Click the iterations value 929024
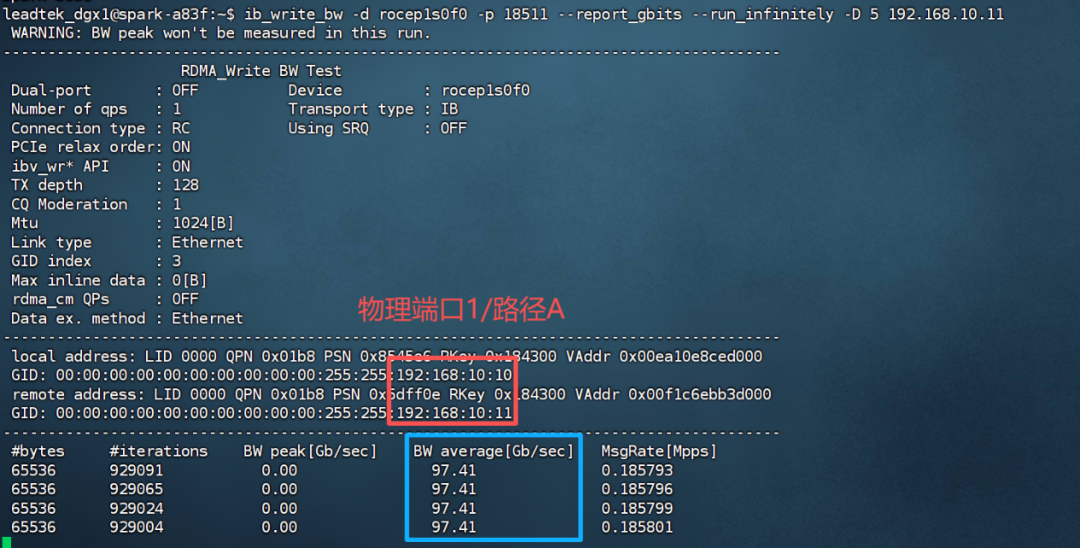 (136, 508)
